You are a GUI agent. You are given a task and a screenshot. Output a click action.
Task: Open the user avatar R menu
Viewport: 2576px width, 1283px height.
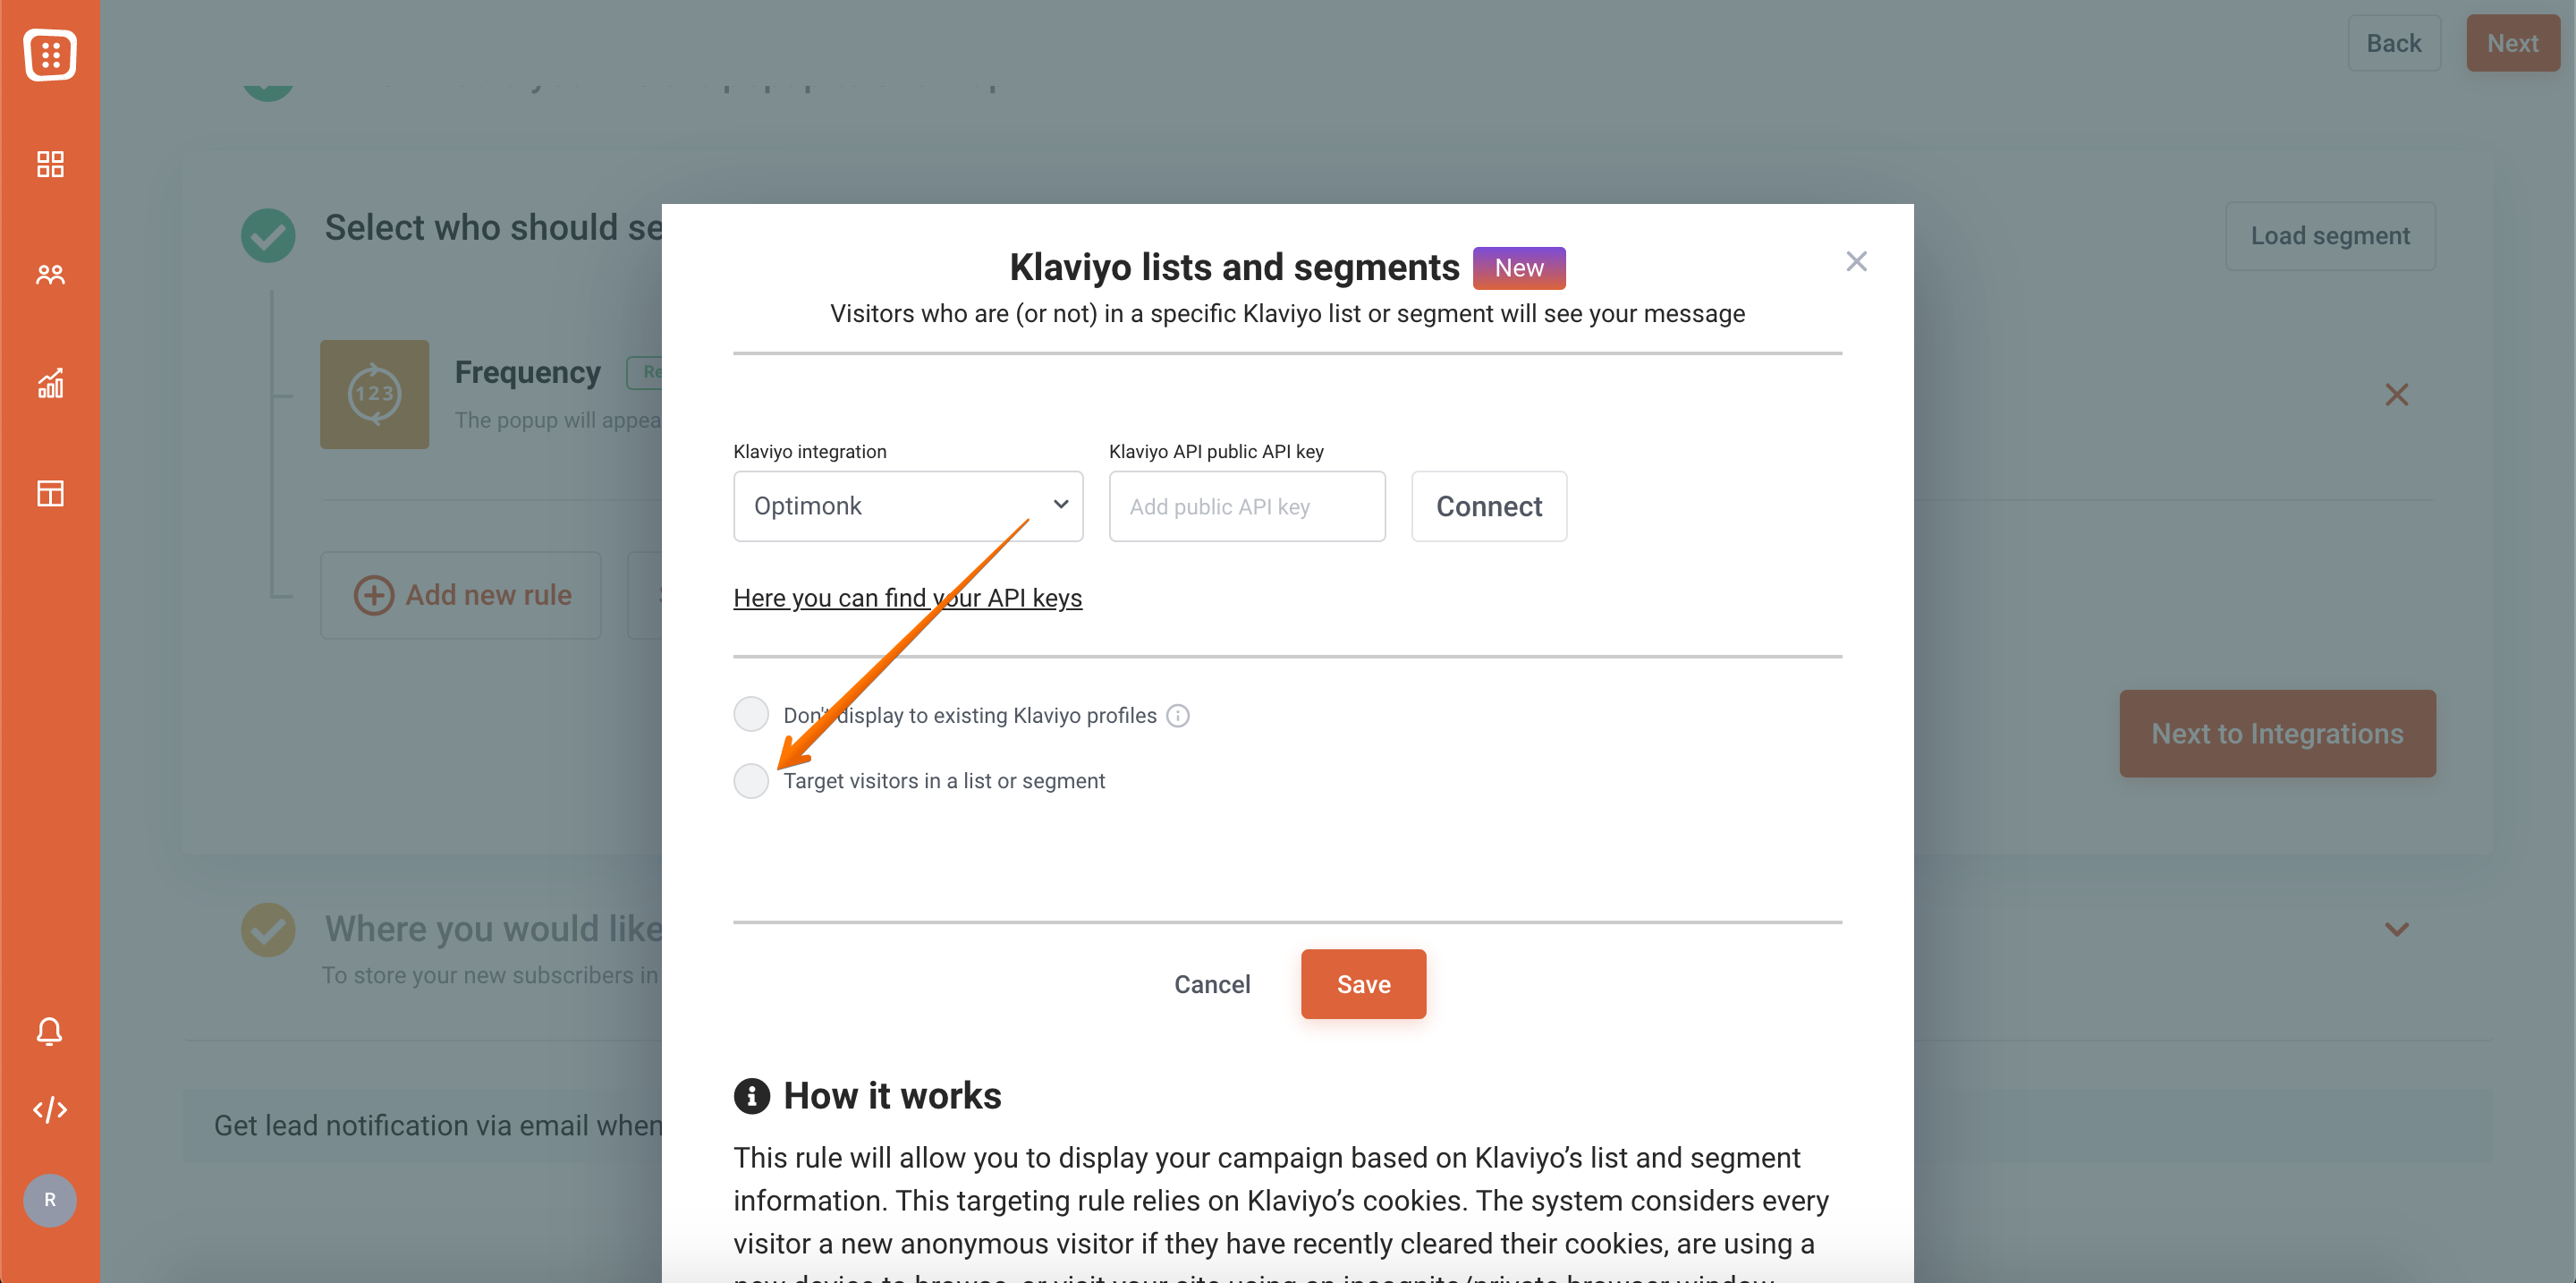pyautogui.click(x=50, y=1200)
